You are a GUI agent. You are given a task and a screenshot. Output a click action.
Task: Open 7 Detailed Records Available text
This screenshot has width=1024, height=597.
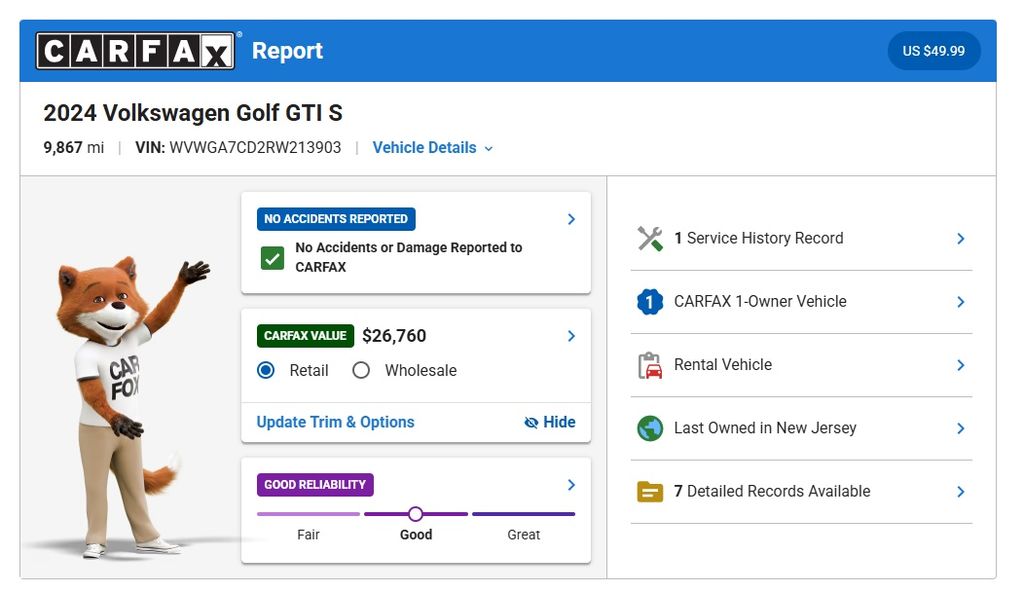pyautogui.click(x=772, y=492)
